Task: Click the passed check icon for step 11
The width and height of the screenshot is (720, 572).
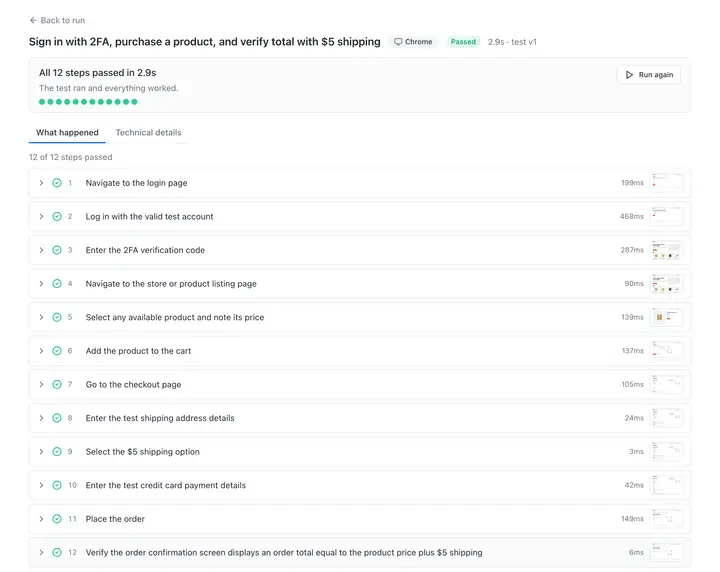Action: (x=57, y=519)
